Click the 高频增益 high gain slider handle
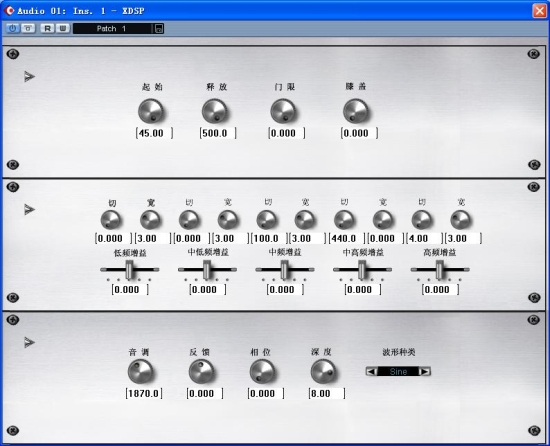550x446 pixels. [x=440, y=270]
